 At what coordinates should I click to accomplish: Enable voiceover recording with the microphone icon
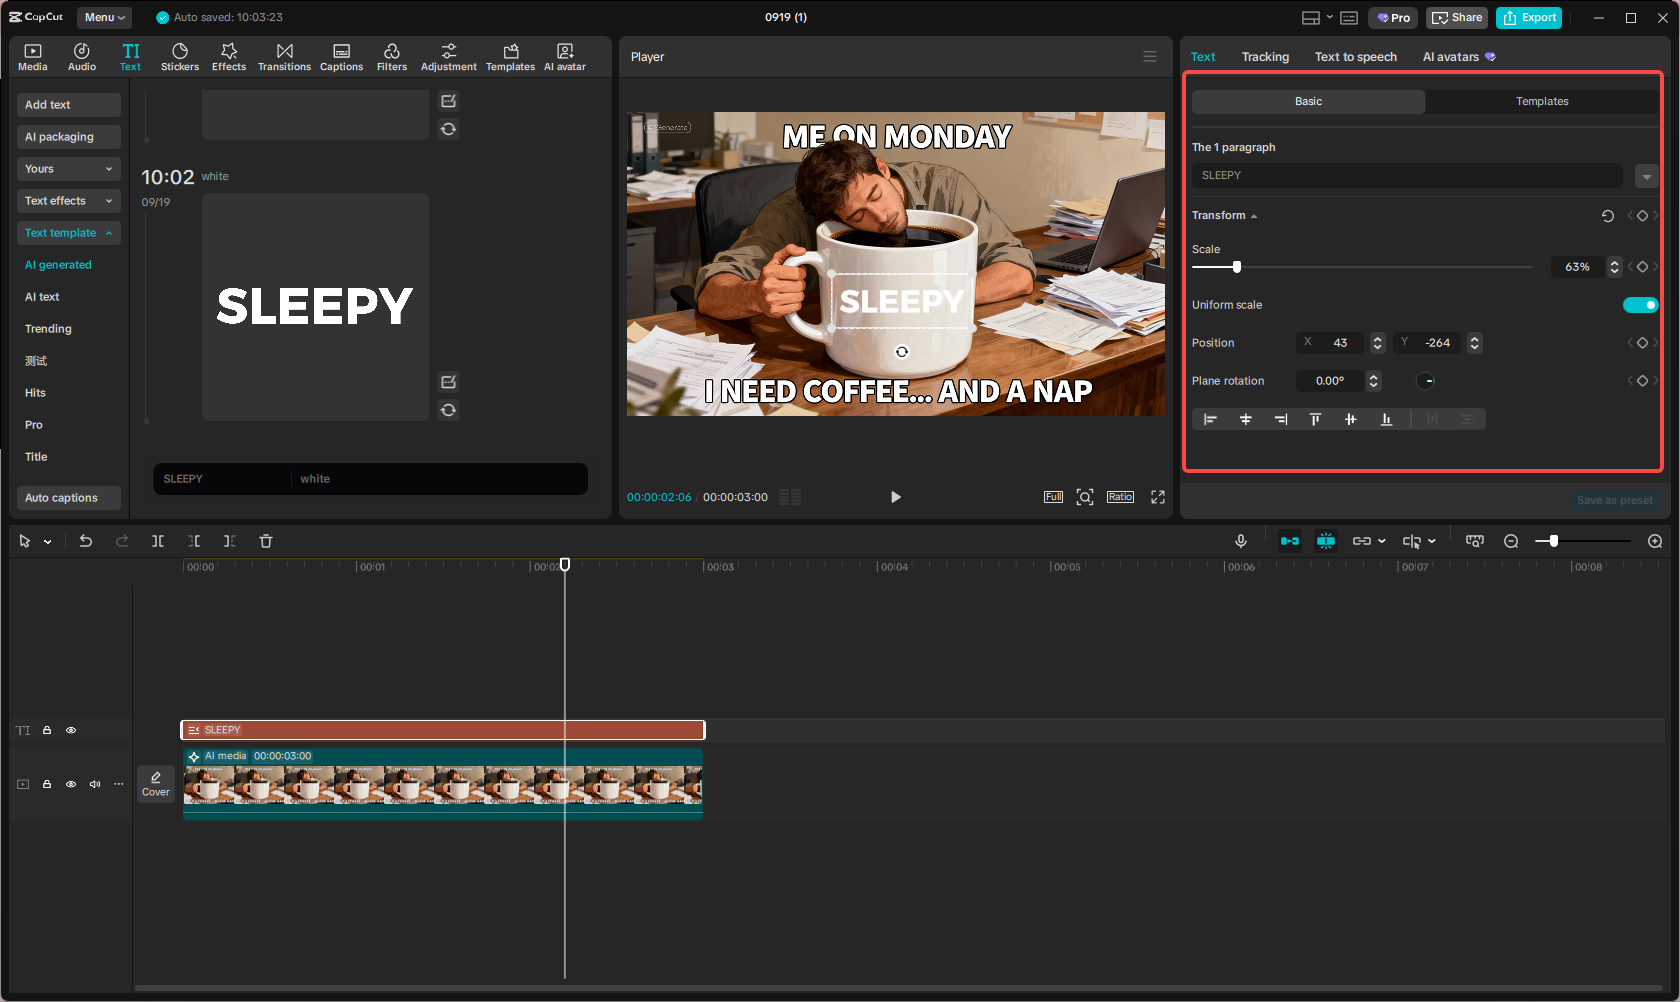1240,540
